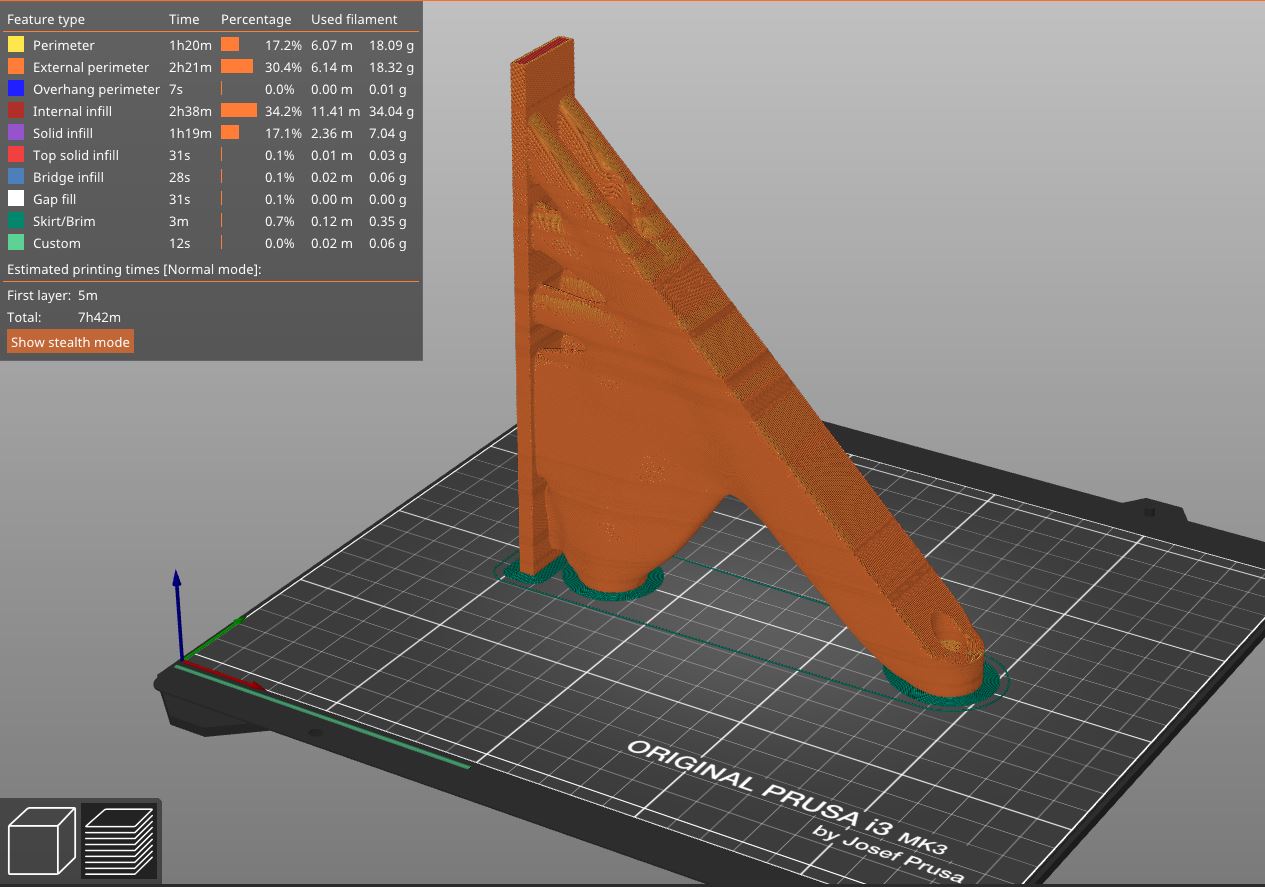
Task: Click the Used filament column header
Action: pos(352,19)
